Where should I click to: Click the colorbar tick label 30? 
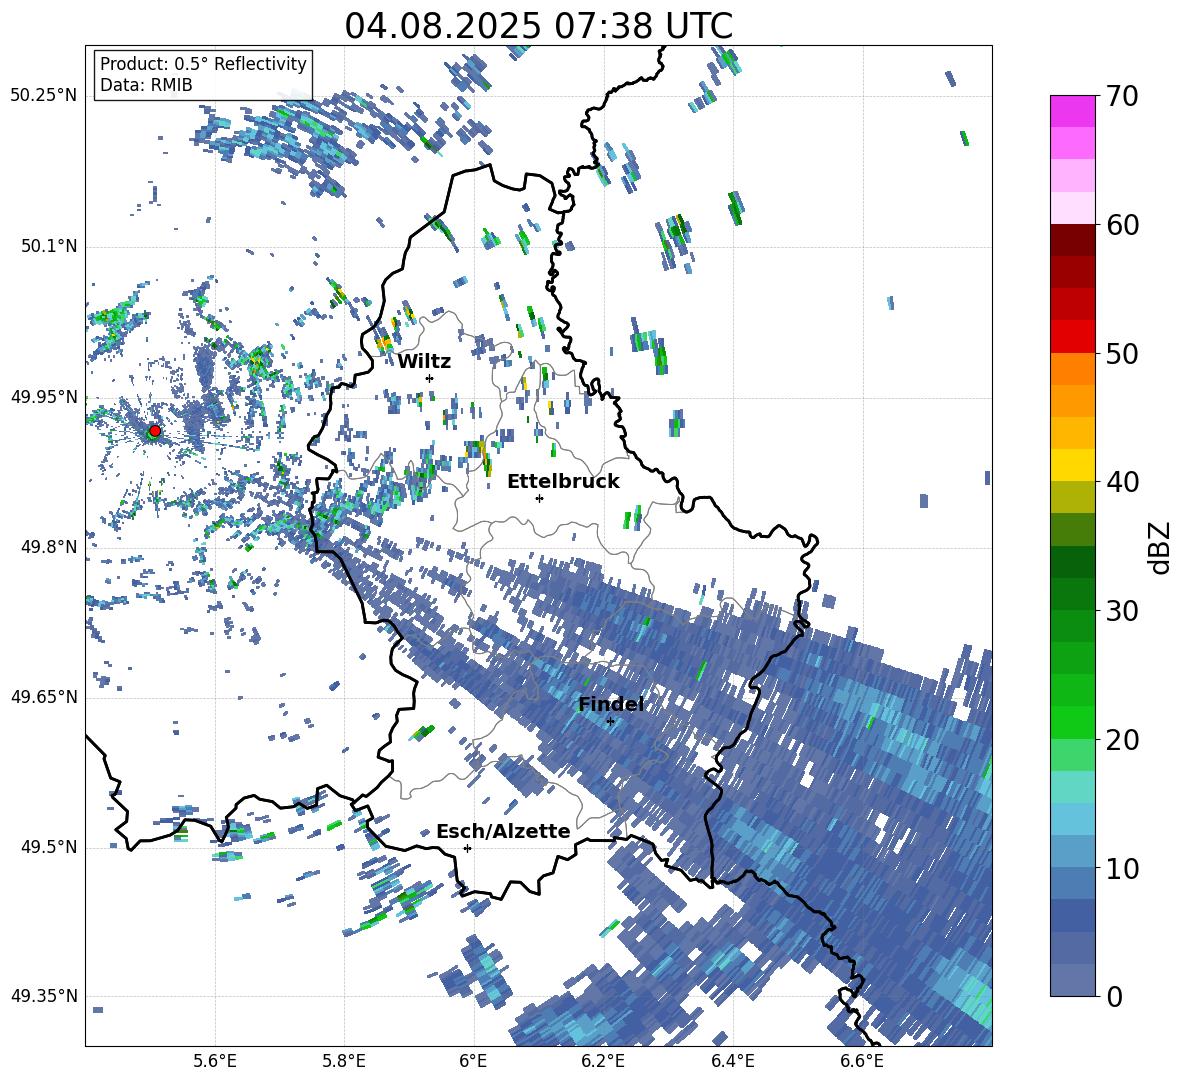1121,611
